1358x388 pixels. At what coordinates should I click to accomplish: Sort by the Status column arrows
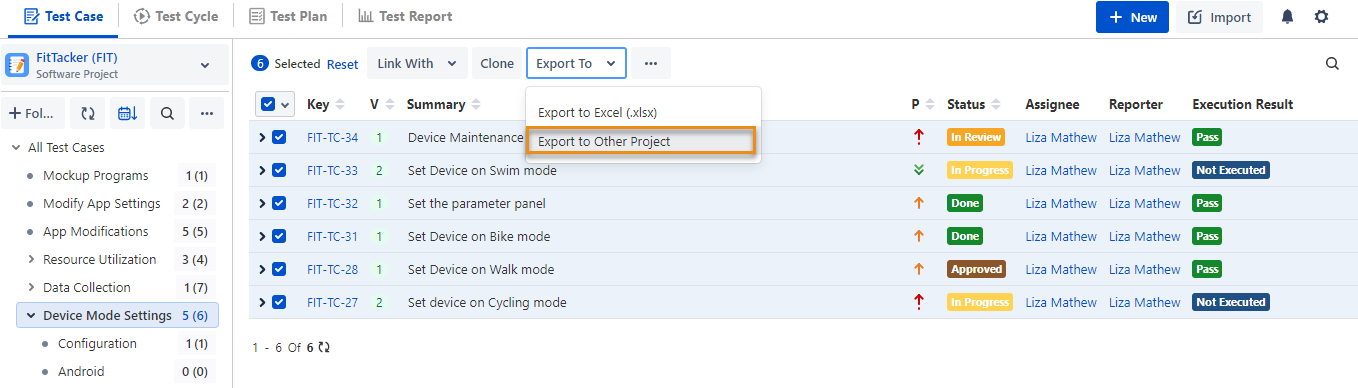click(996, 104)
